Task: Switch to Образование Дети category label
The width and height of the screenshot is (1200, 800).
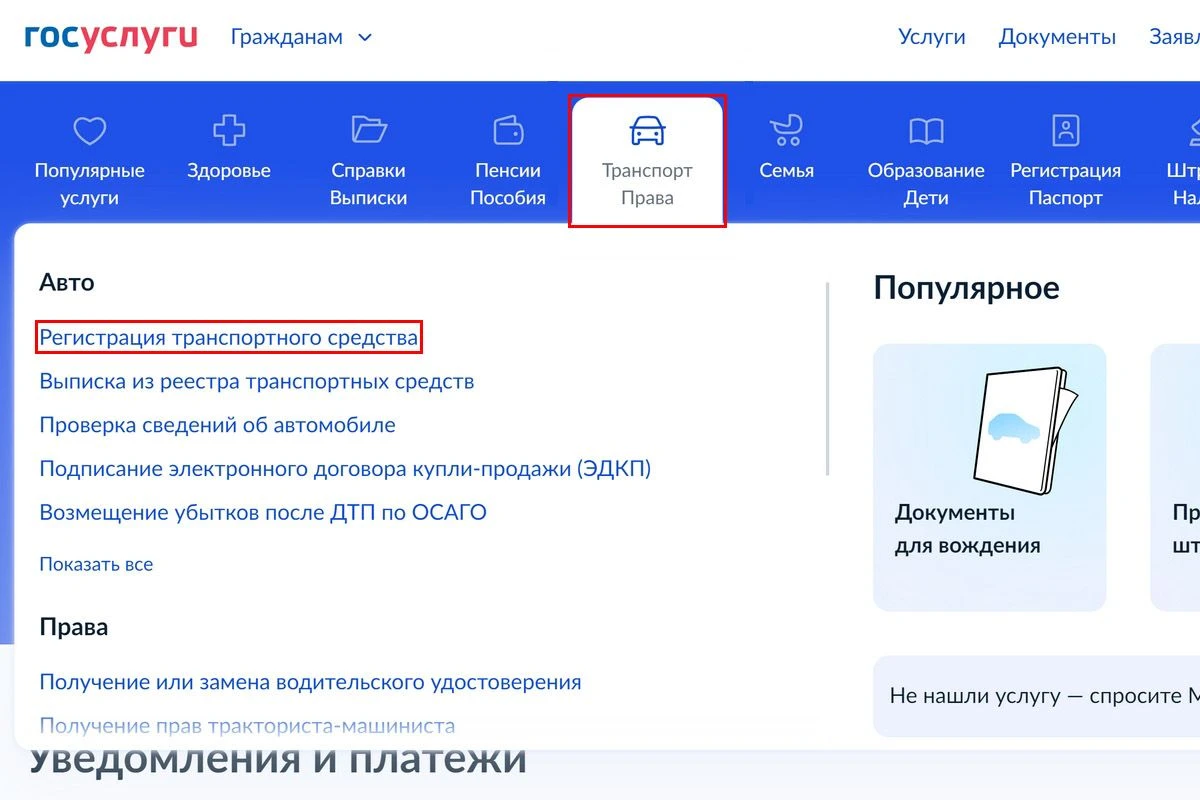Action: pyautogui.click(x=926, y=184)
